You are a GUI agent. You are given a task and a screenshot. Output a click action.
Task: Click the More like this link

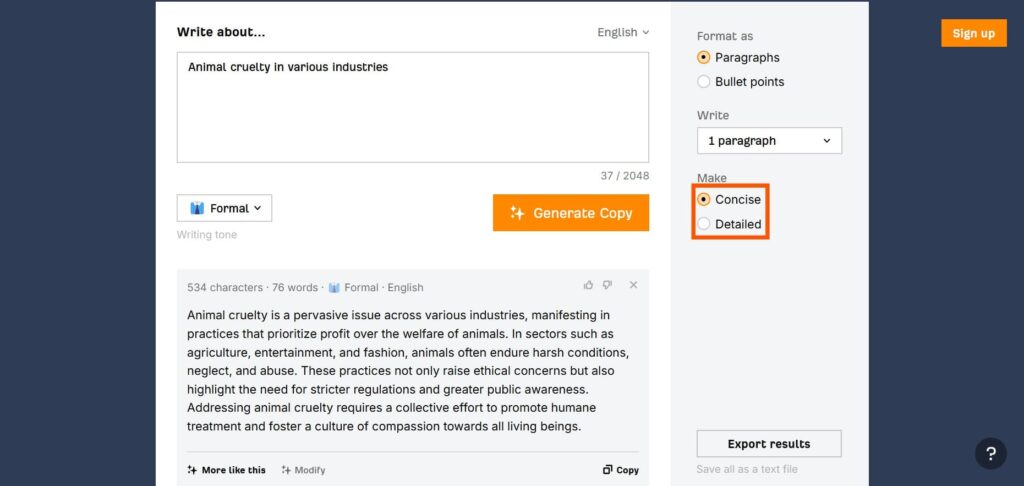227,470
